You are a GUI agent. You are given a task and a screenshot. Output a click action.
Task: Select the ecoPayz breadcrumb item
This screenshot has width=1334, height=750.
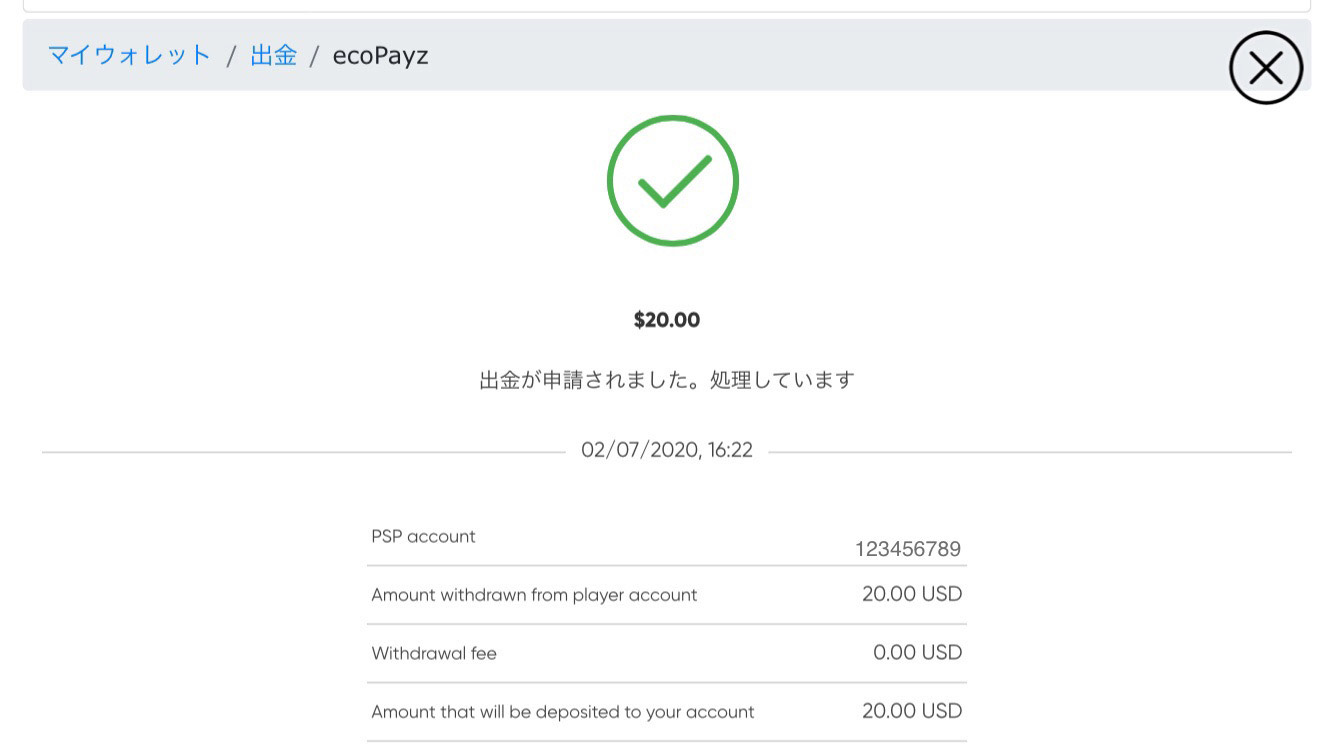click(x=380, y=55)
